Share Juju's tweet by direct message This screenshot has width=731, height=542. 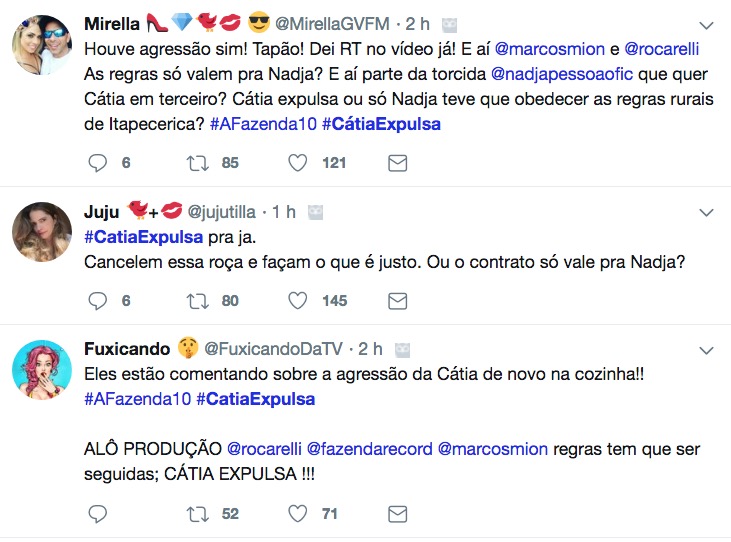click(397, 300)
